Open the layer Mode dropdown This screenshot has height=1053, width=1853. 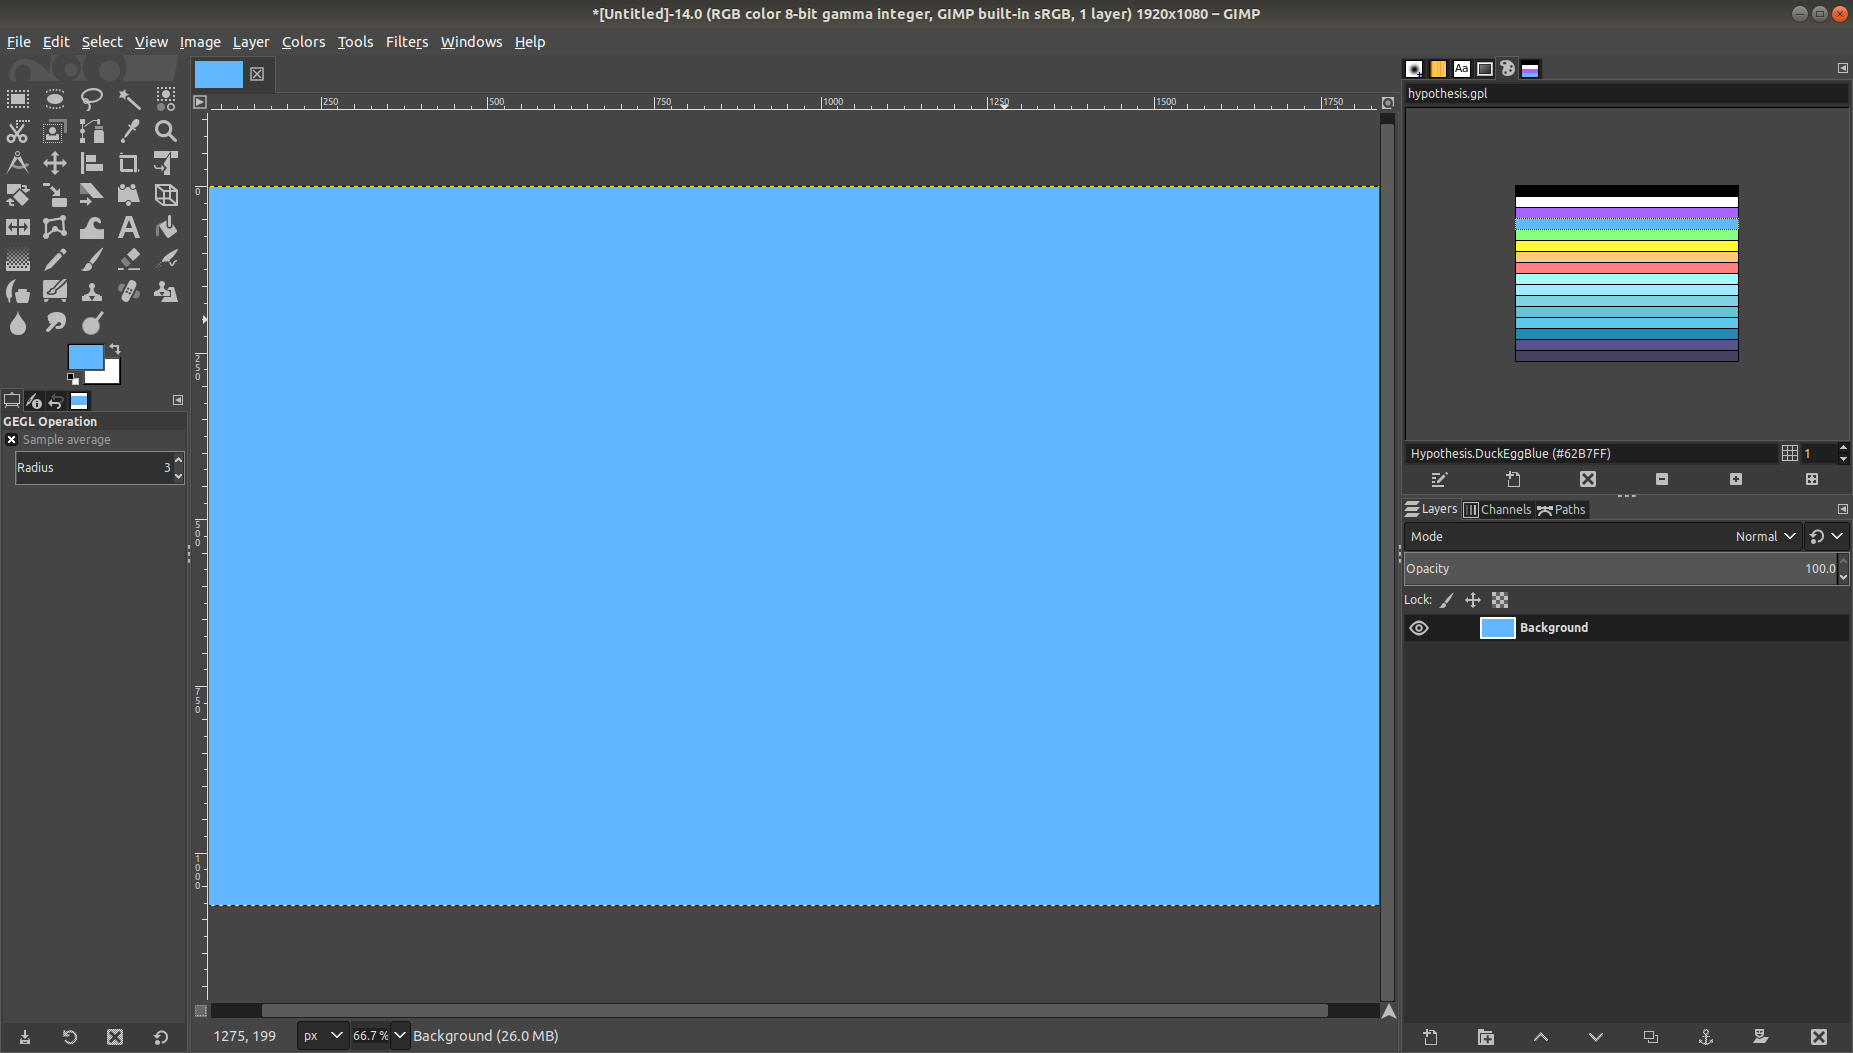click(x=1765, y=537)
